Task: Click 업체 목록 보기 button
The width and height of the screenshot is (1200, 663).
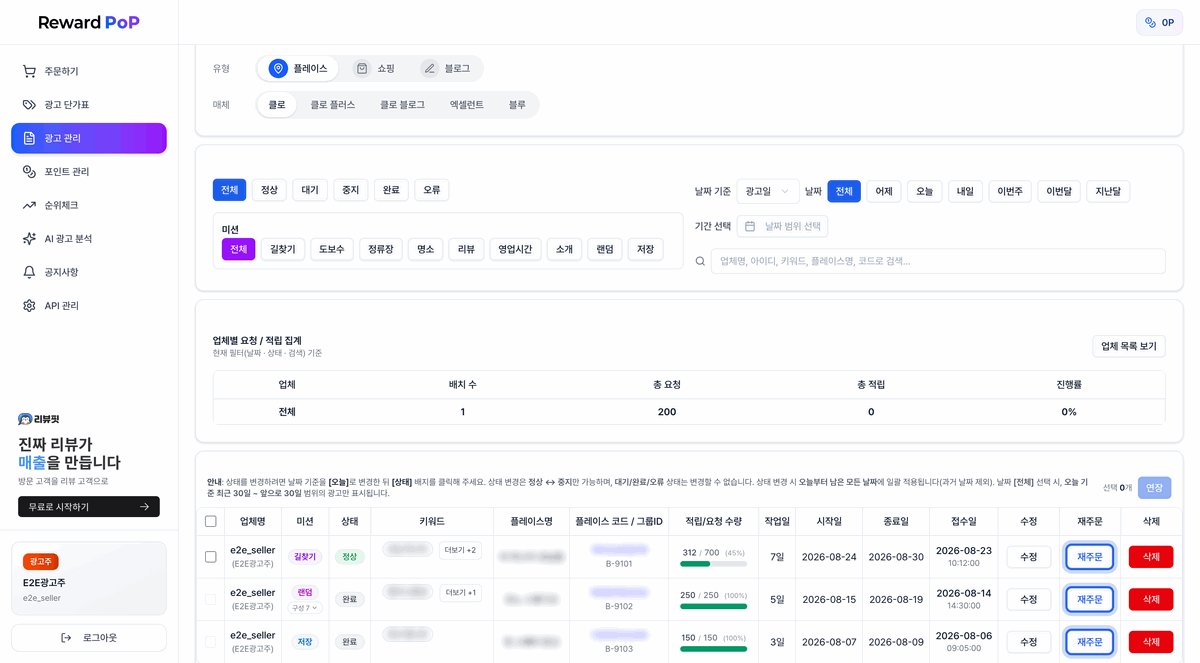Action: tap(1129, 346)
